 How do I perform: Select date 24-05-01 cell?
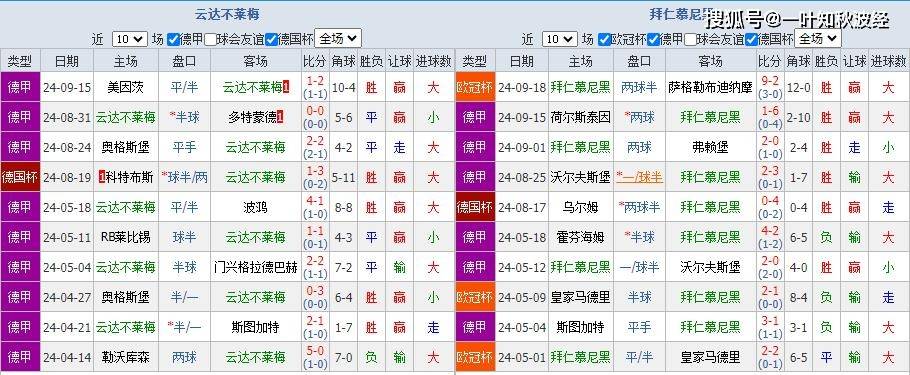pos(522,357)
